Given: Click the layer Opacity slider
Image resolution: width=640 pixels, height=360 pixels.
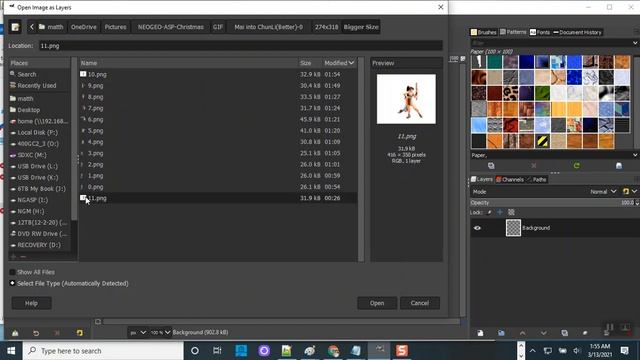Looking at the screenshot, I should tap(553, 202).
